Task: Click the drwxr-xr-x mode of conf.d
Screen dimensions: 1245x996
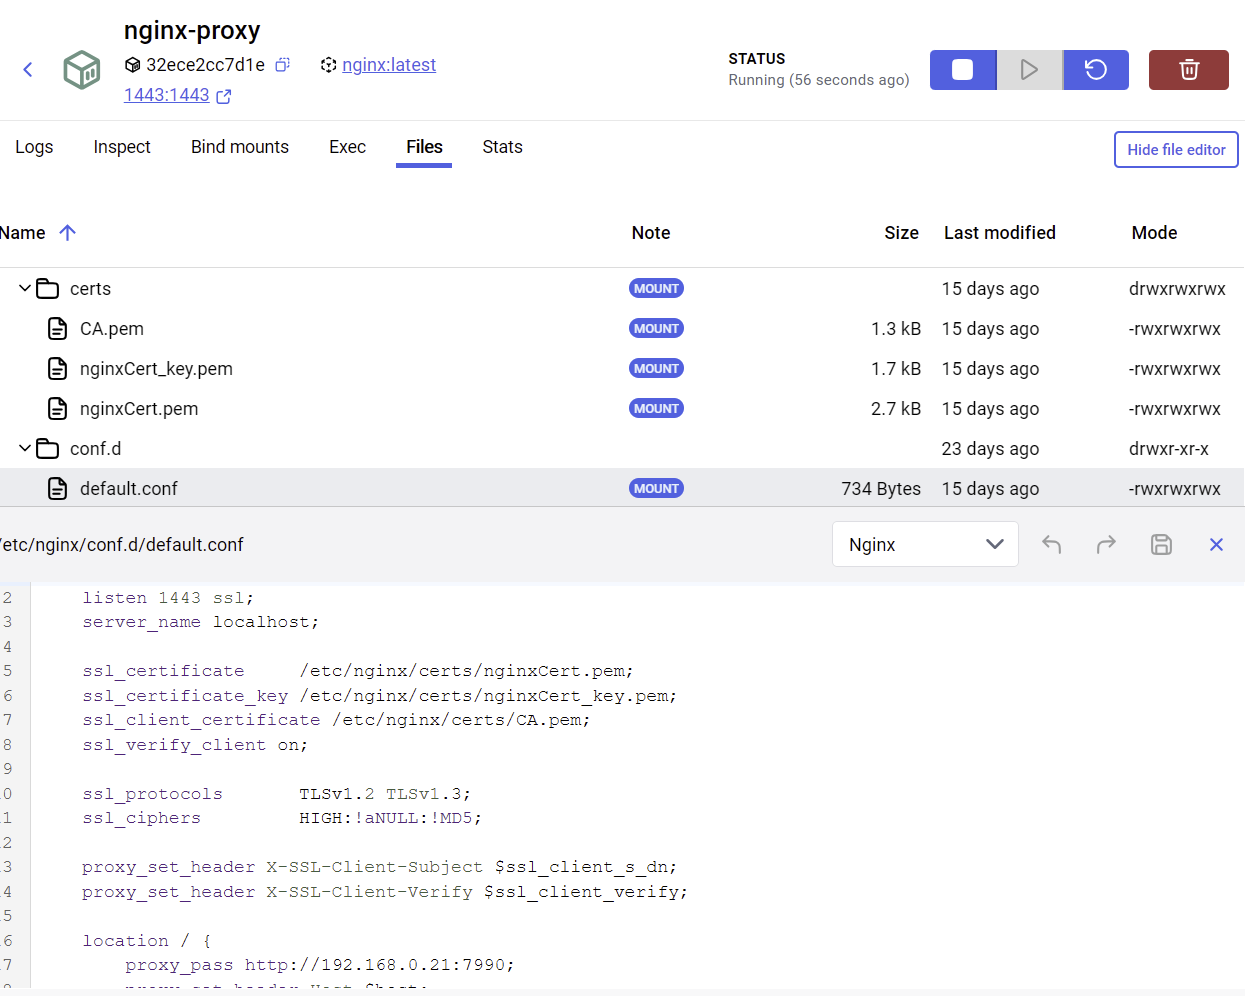Action: click(1169, 449)
